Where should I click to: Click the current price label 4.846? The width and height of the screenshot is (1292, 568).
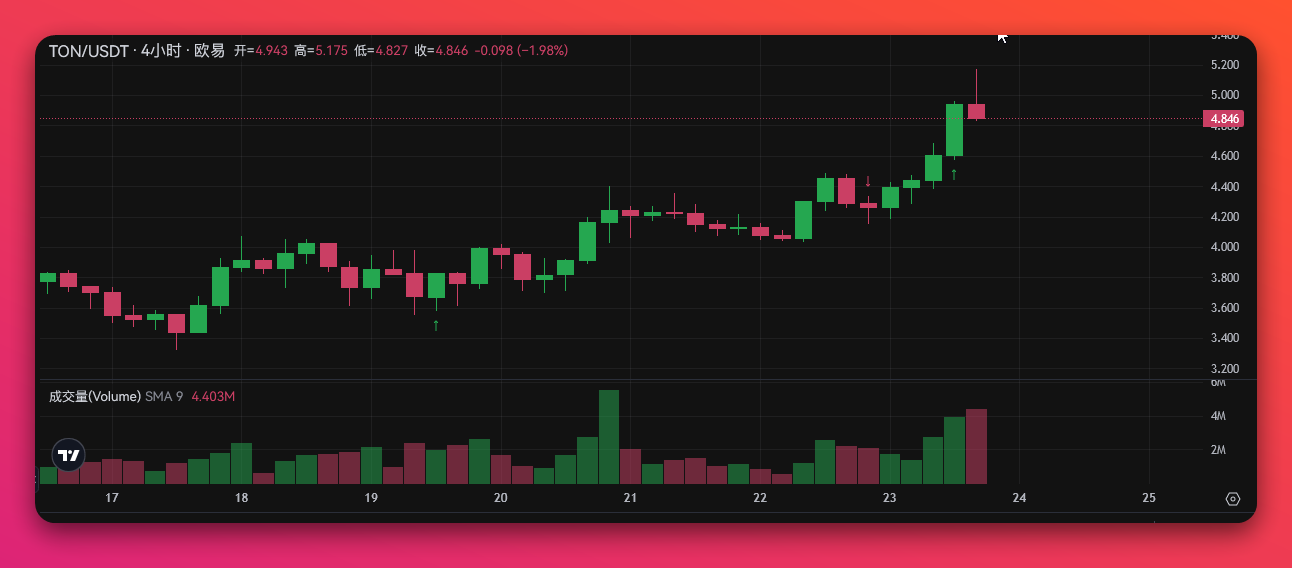(1224, 119)
